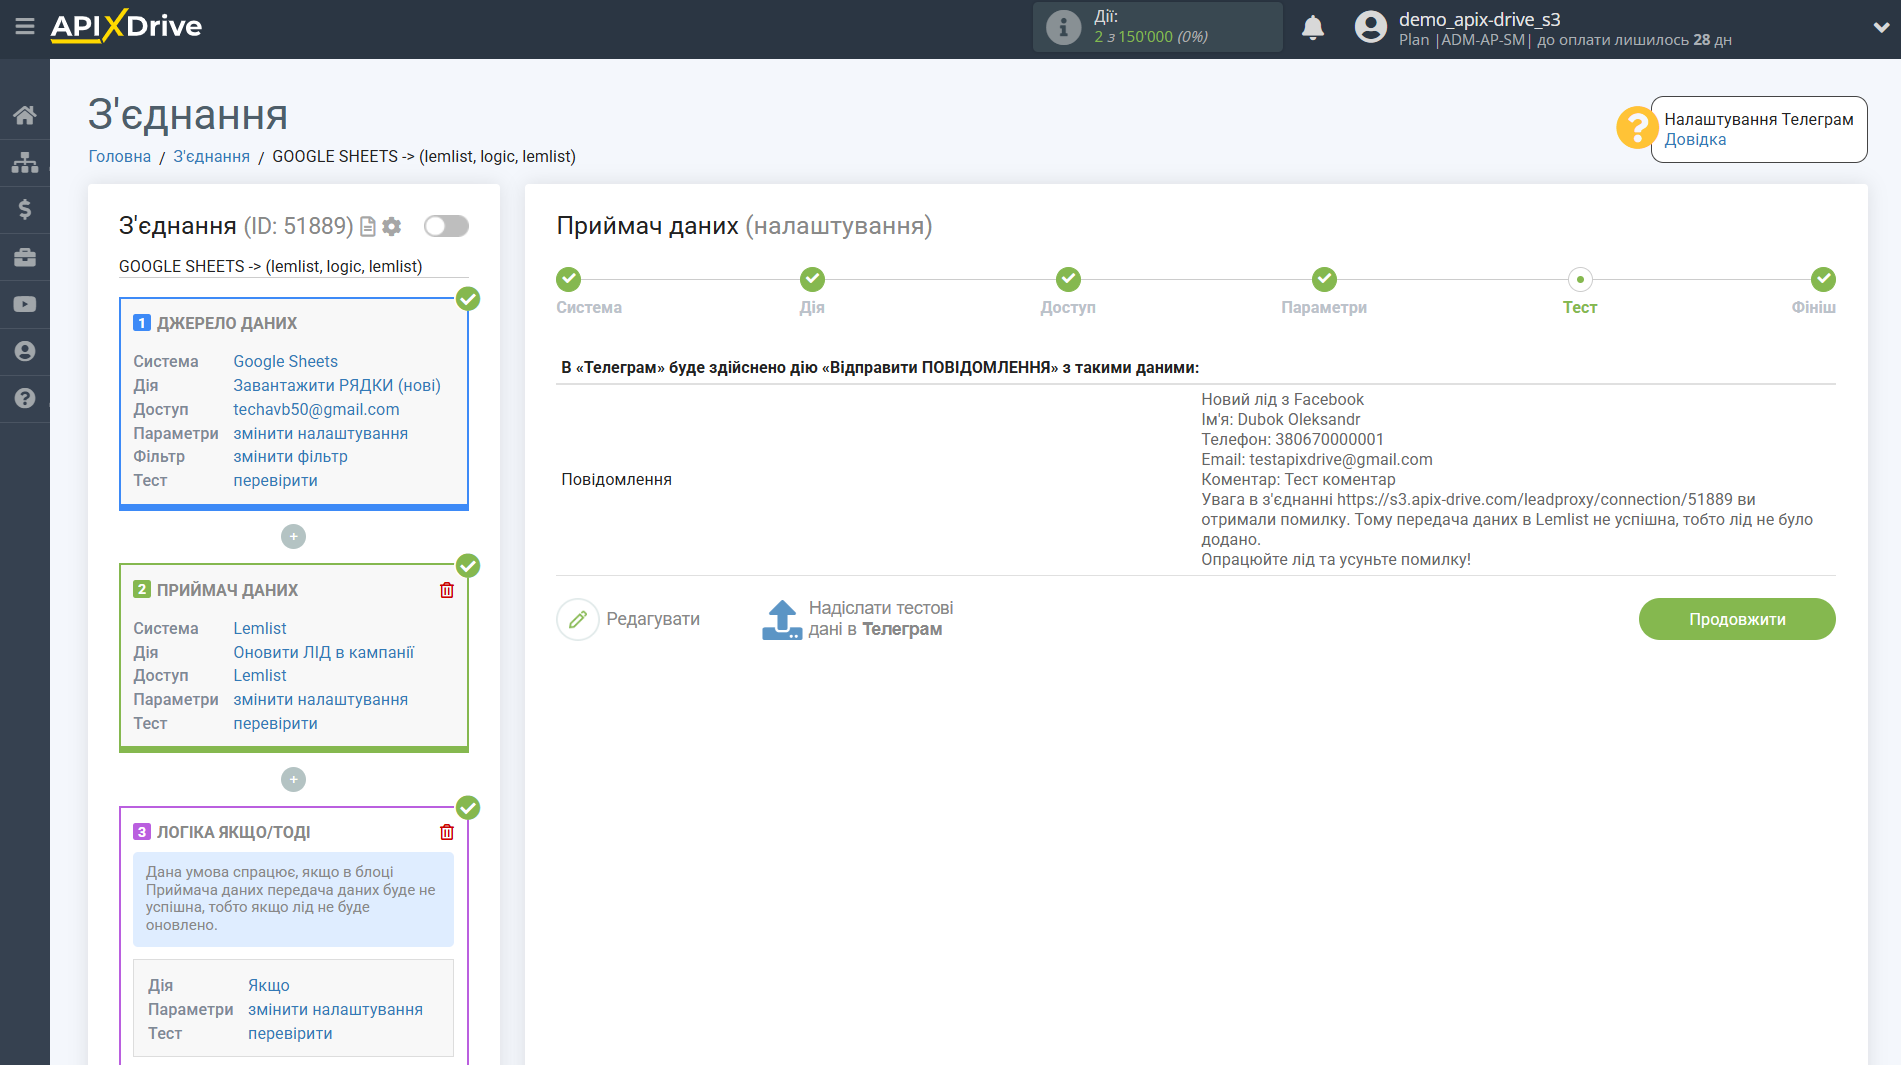Click the upload test data icon
The image size is (1901, 1065).
coord(782,620)
